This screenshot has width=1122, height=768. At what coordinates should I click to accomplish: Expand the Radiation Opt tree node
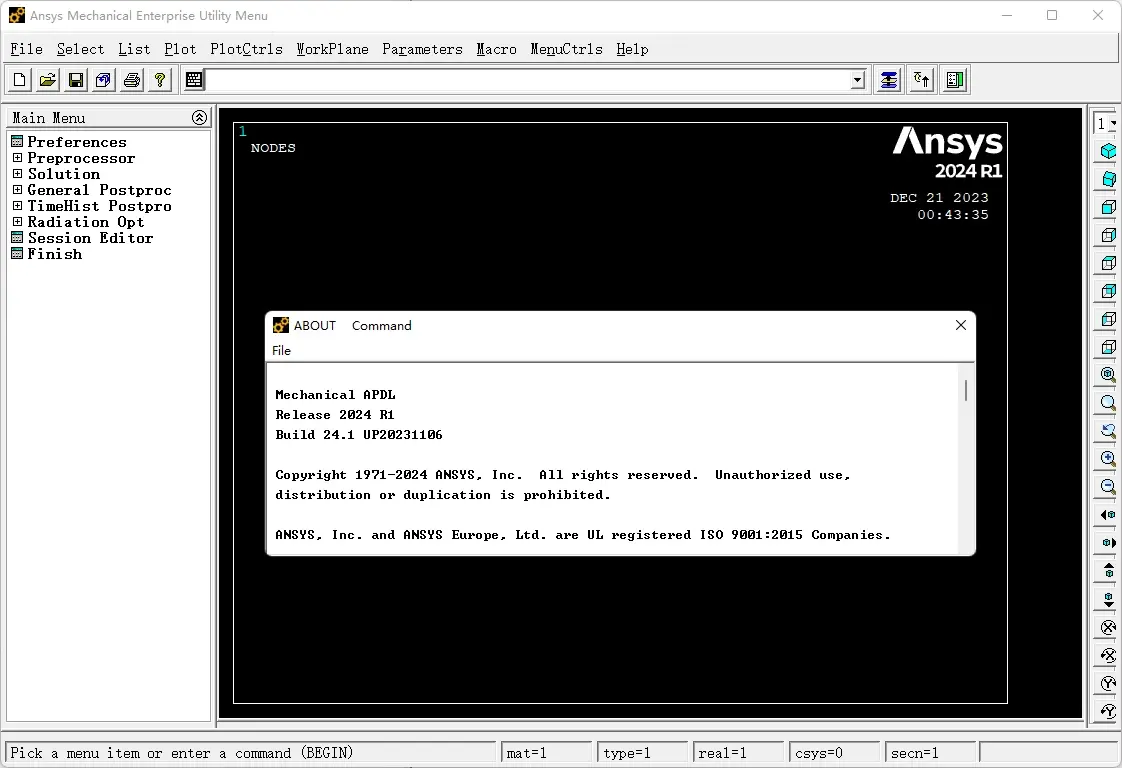click(17, 221)
